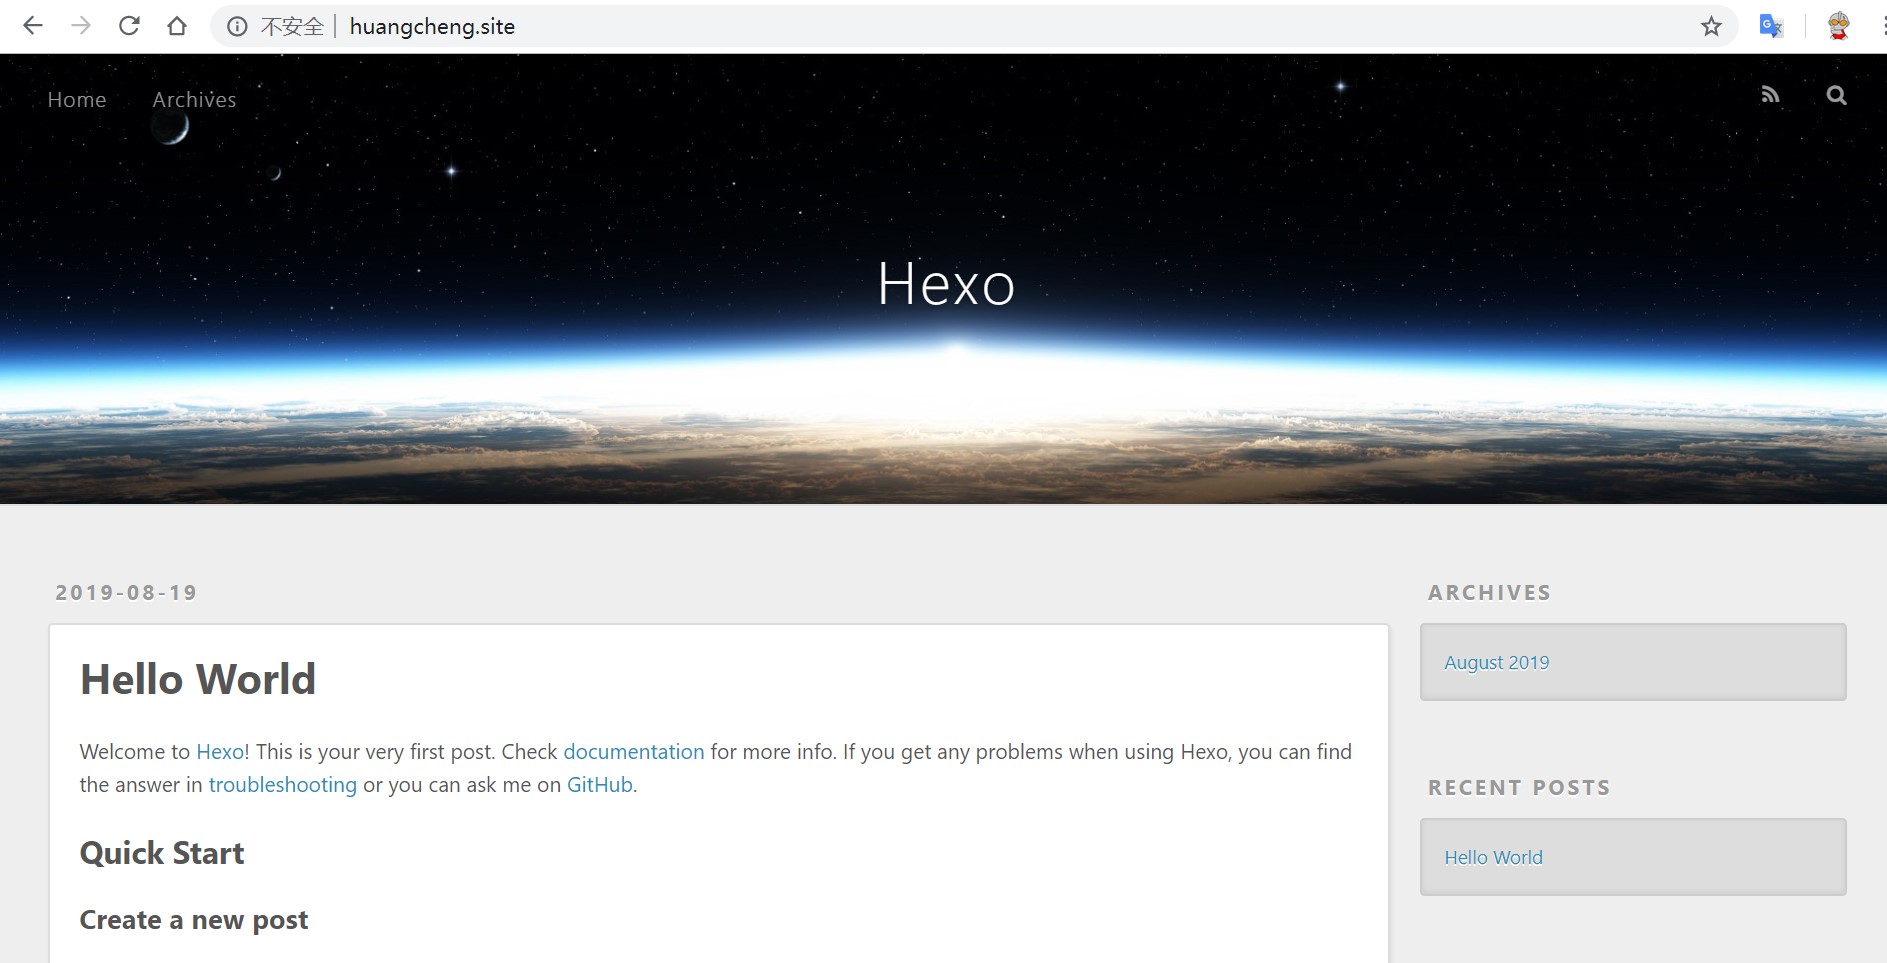Follow the troubleshooting link
This screenshot has height=963, width=1887.
pyautogui.click(x=282, y=785)
